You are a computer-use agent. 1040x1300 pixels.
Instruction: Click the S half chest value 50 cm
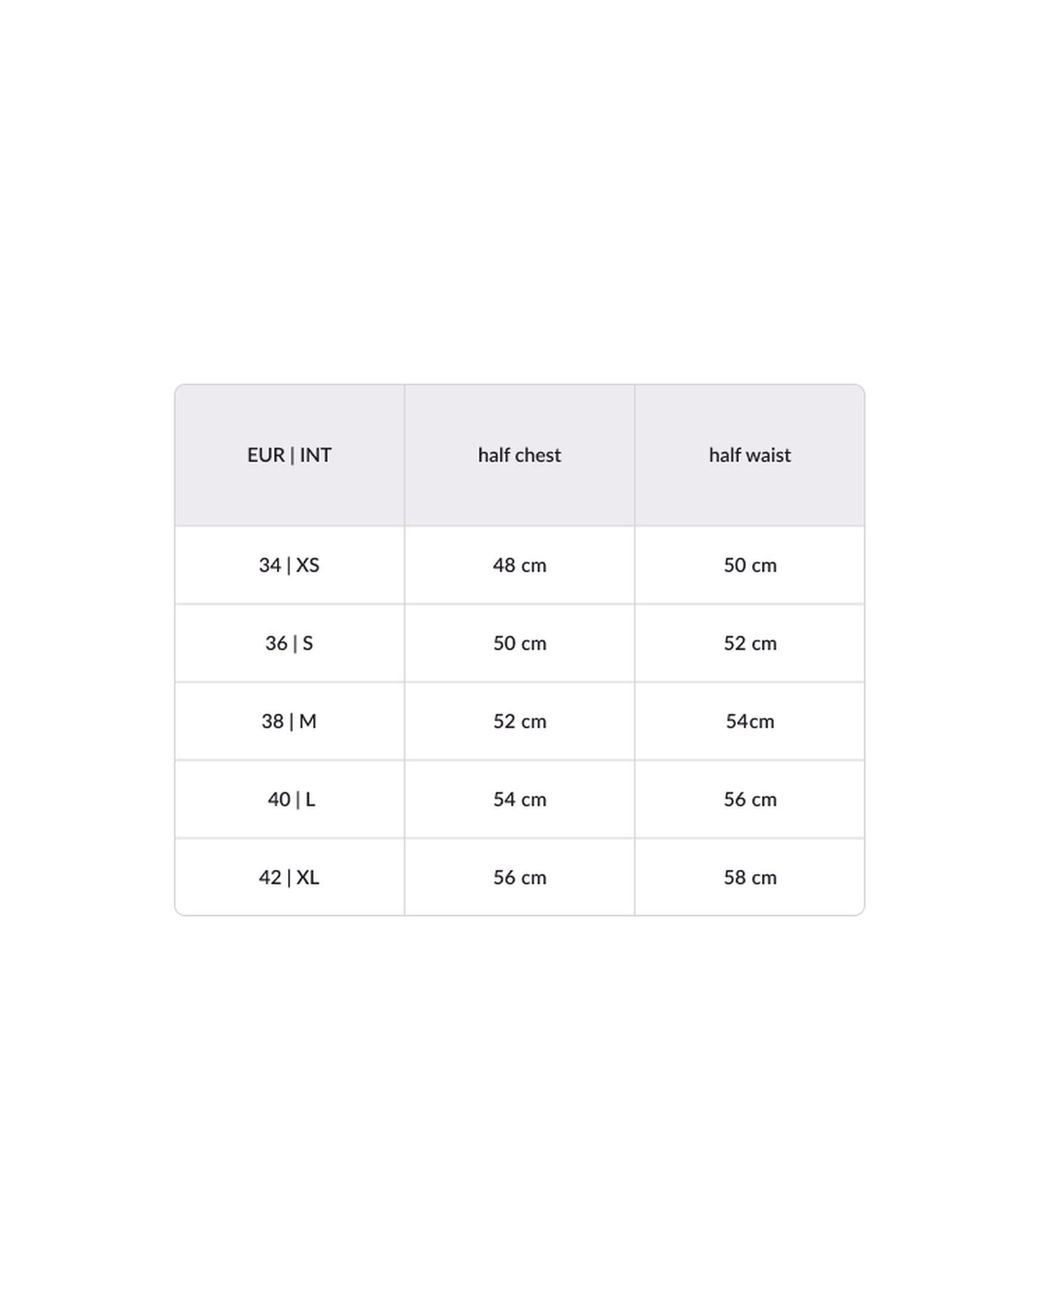tap(519, 643)
